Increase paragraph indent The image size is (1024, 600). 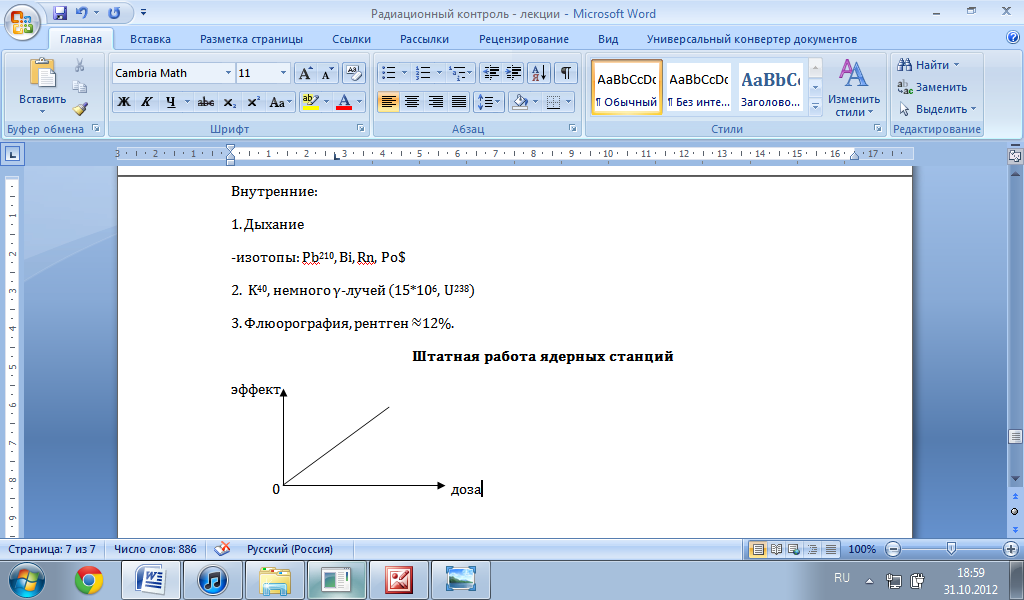tap(513, 72)
